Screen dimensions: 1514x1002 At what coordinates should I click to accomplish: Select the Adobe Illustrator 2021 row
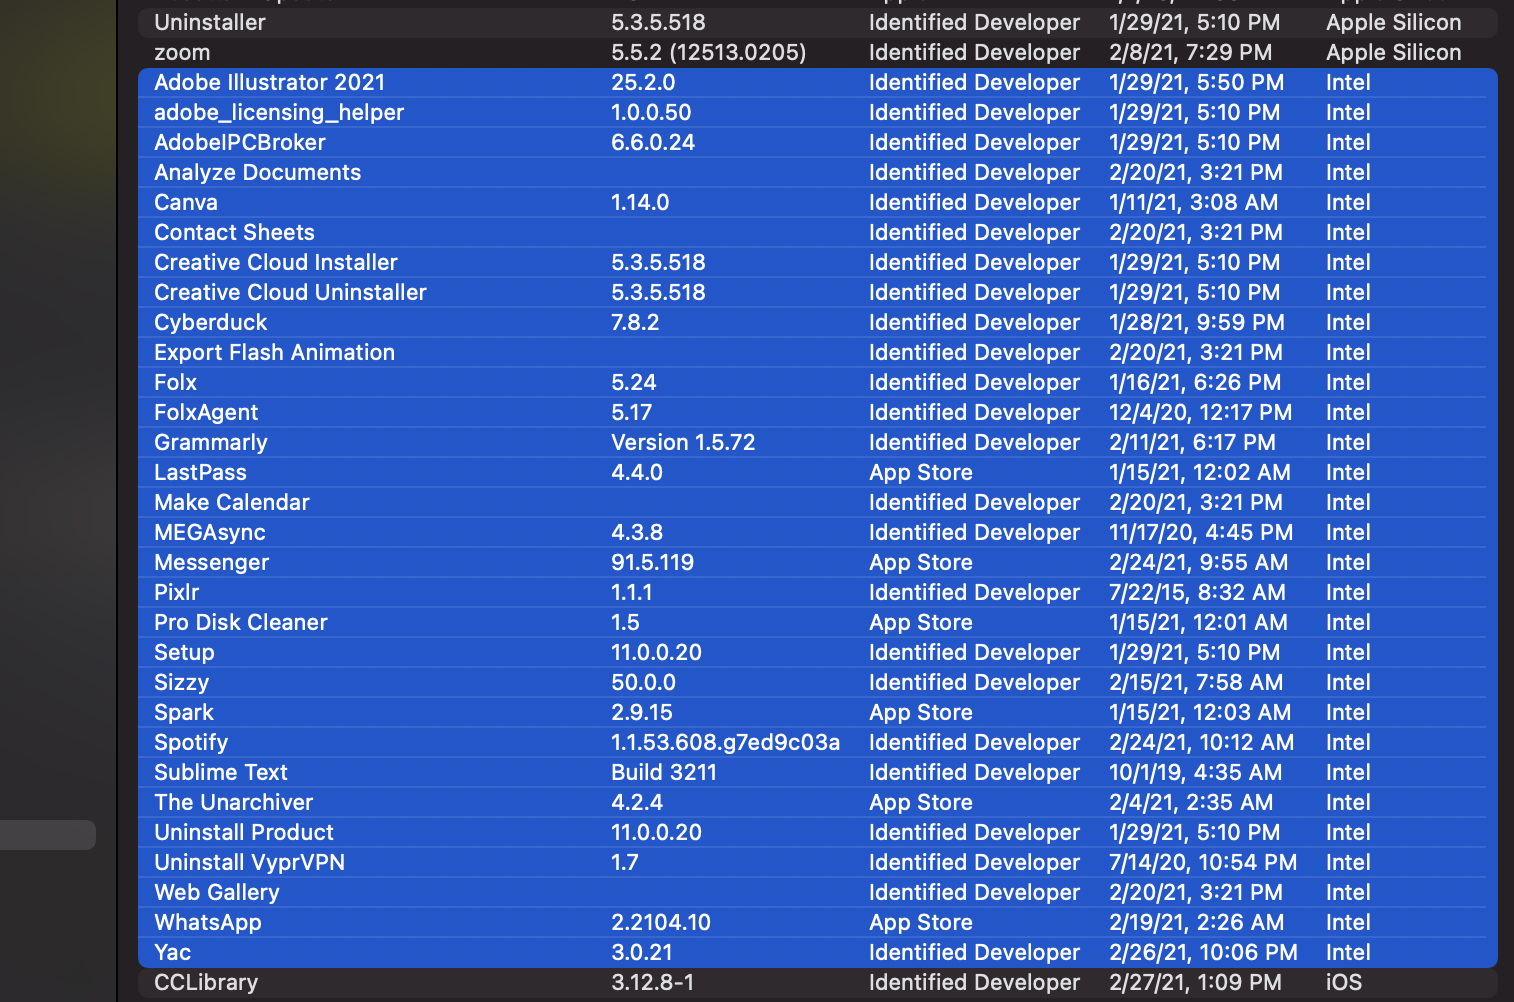tap(818, 82)
